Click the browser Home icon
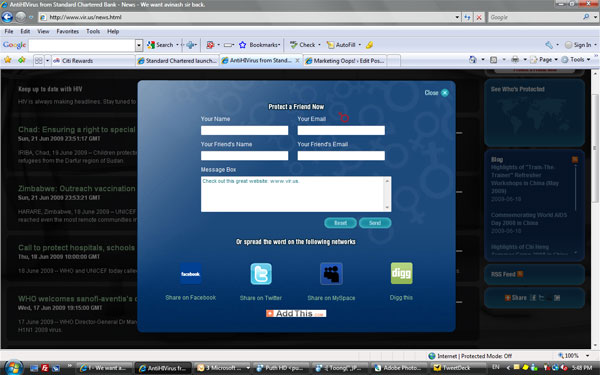Viewport: 600px width, 375px height. pos(473,59)
